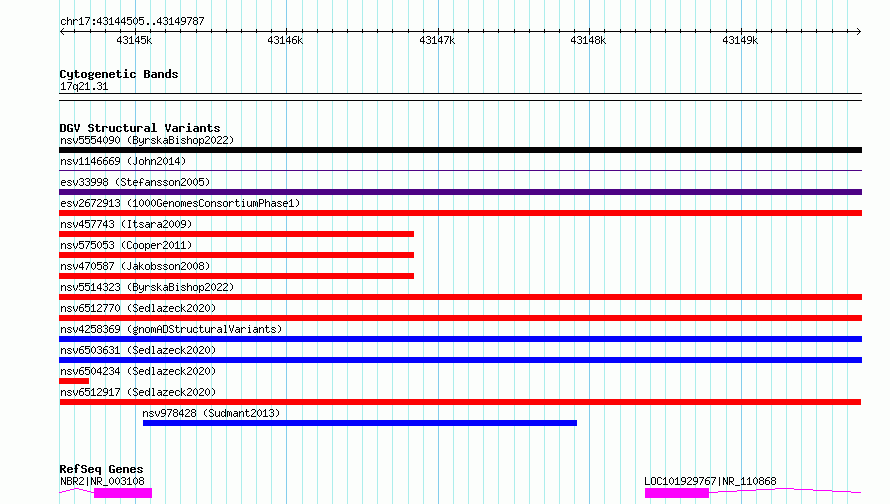890x504 pixels.
Task: Select the blue nsv978428 variant bar
Action: pyautogui.click(x=360, y=423)
